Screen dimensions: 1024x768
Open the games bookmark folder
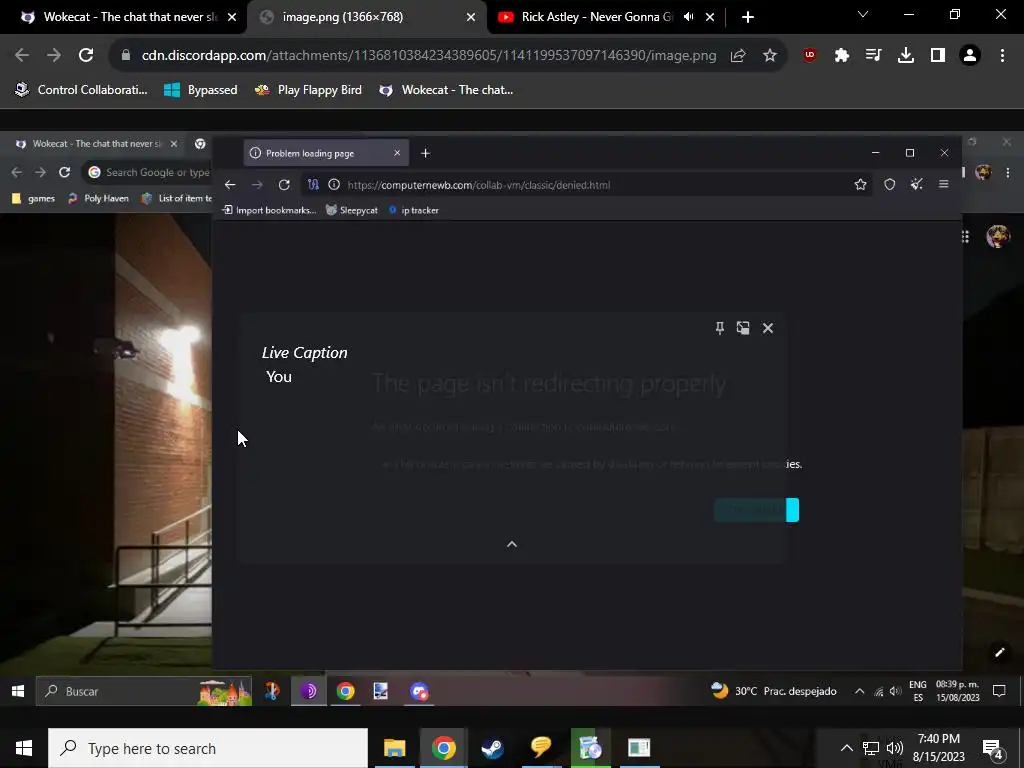click(x=34, y=199)
